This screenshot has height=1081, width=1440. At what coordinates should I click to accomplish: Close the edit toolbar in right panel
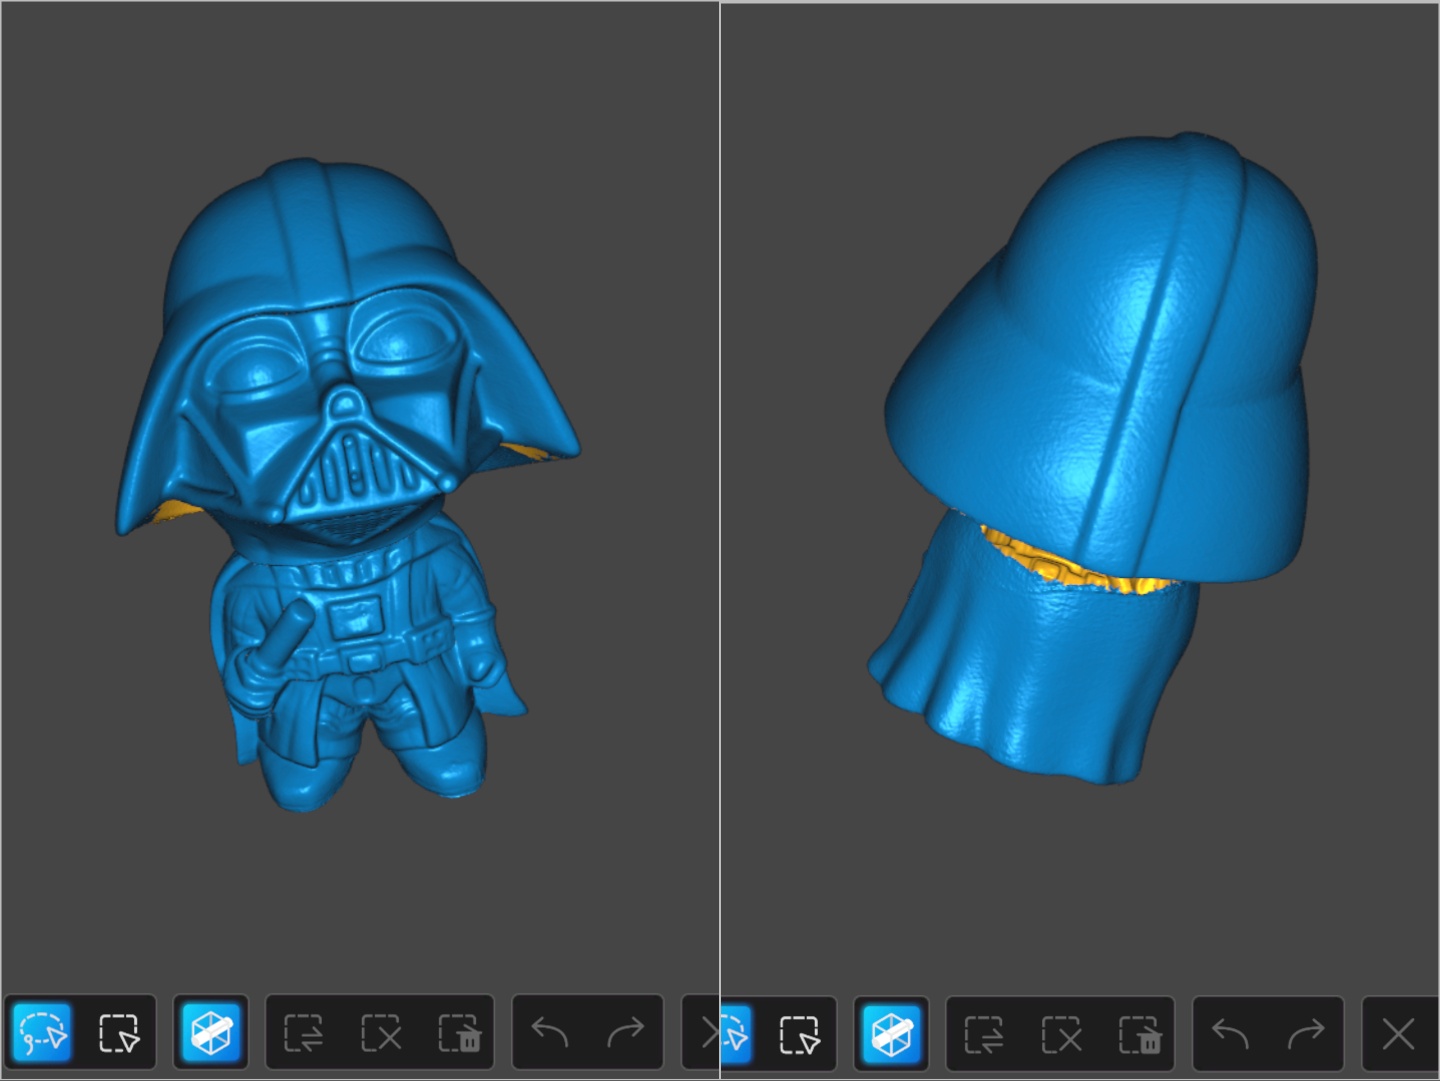[1398, 1035]
